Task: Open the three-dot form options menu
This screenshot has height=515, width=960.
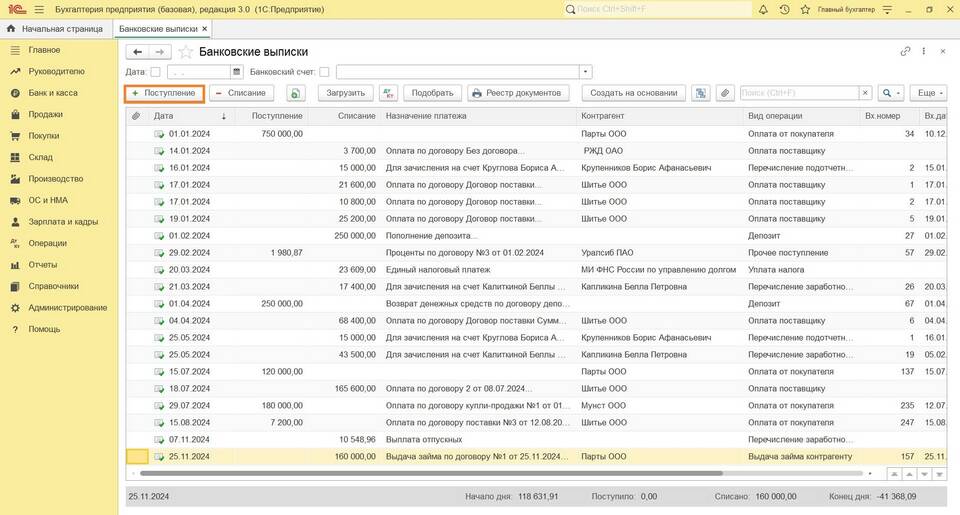Action: 924,51
